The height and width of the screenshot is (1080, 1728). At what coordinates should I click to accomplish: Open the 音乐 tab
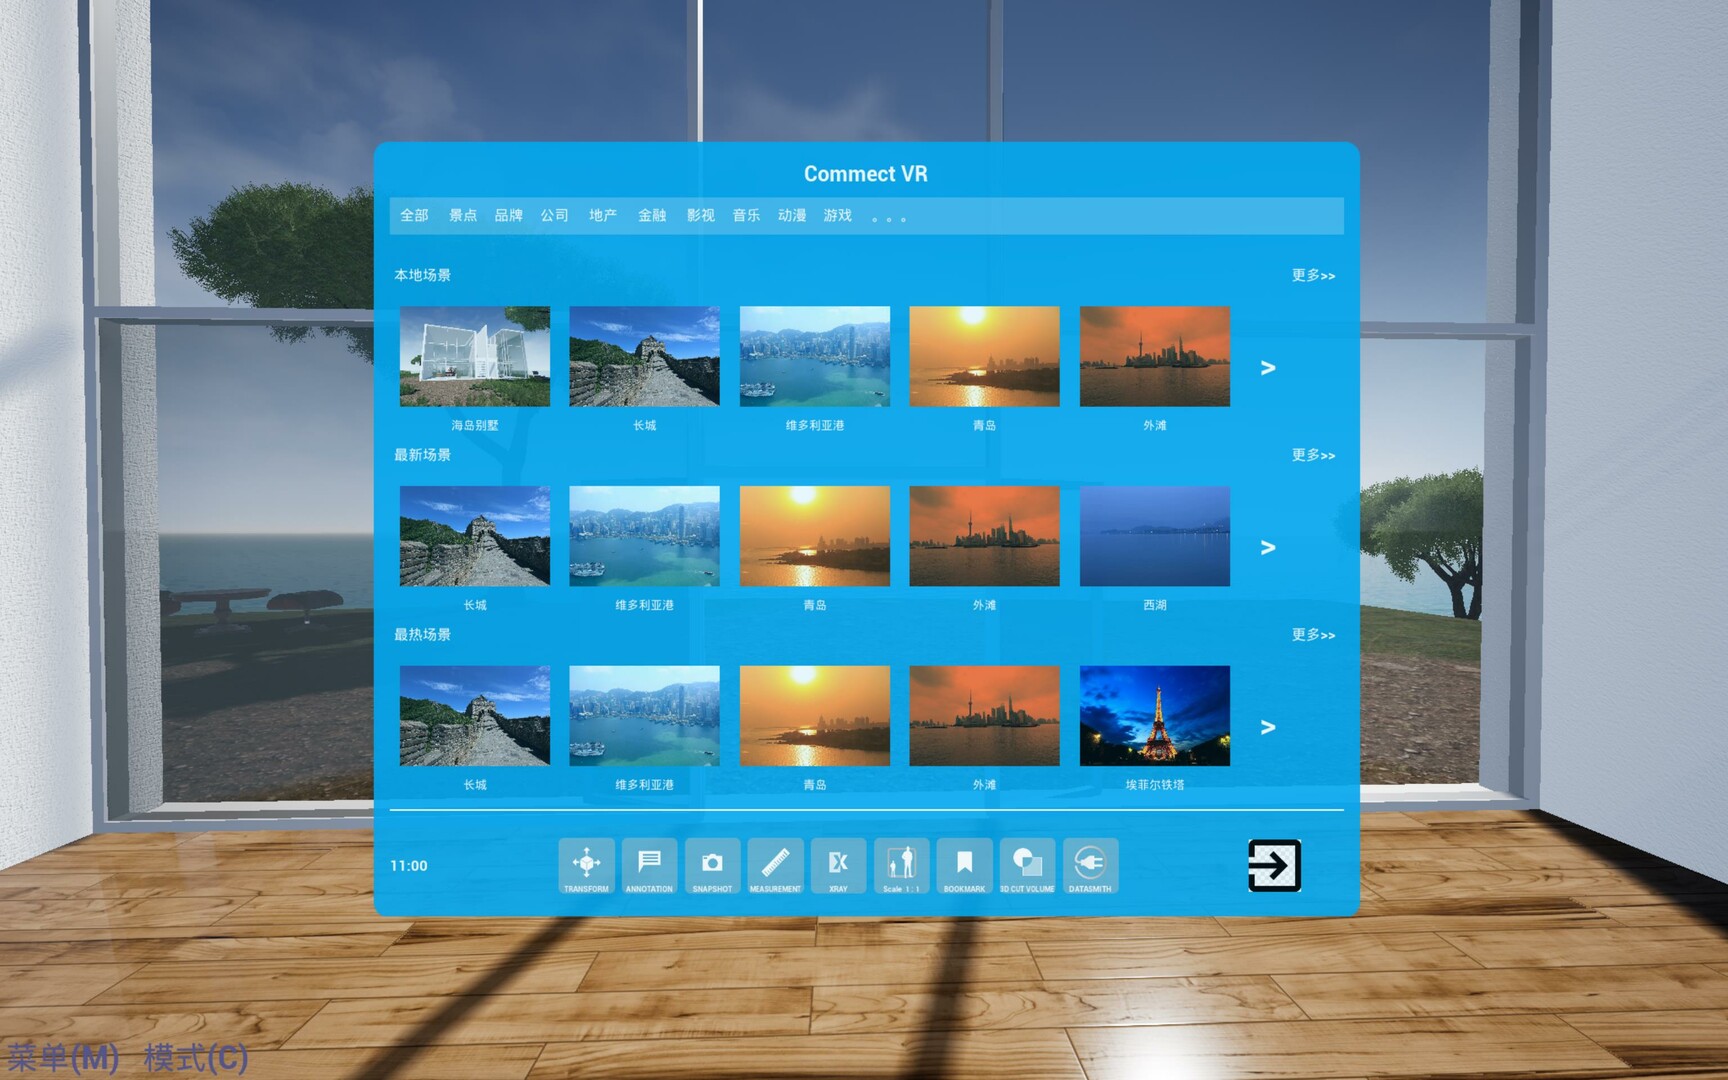(x=746, y=215)
